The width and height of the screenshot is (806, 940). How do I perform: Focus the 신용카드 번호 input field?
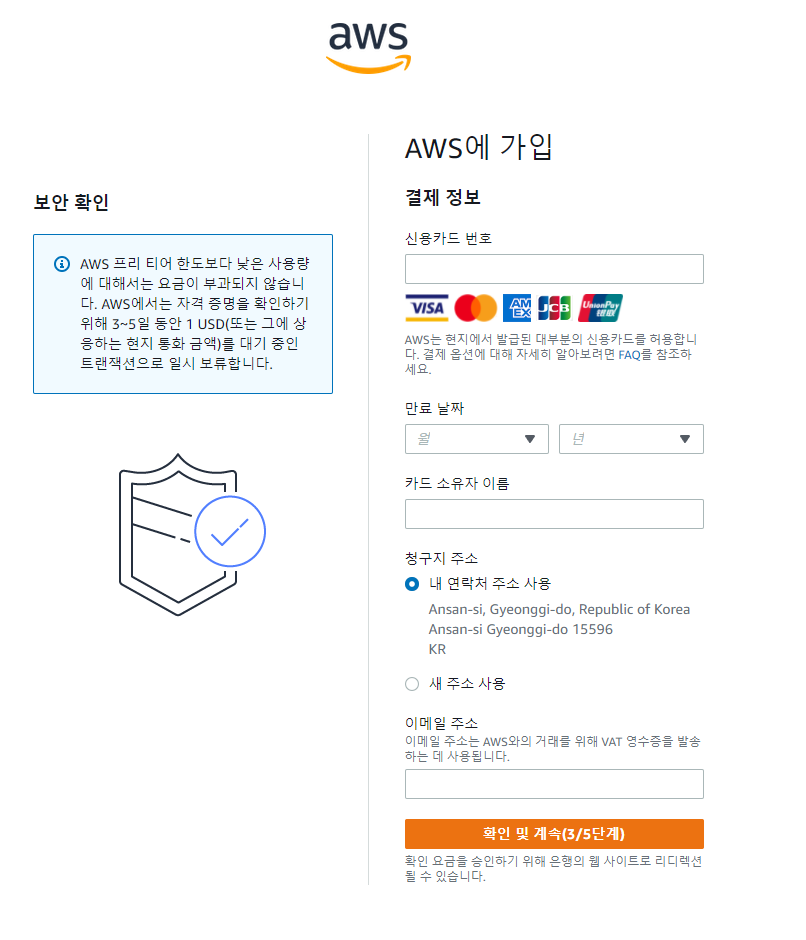coord(554,269)
